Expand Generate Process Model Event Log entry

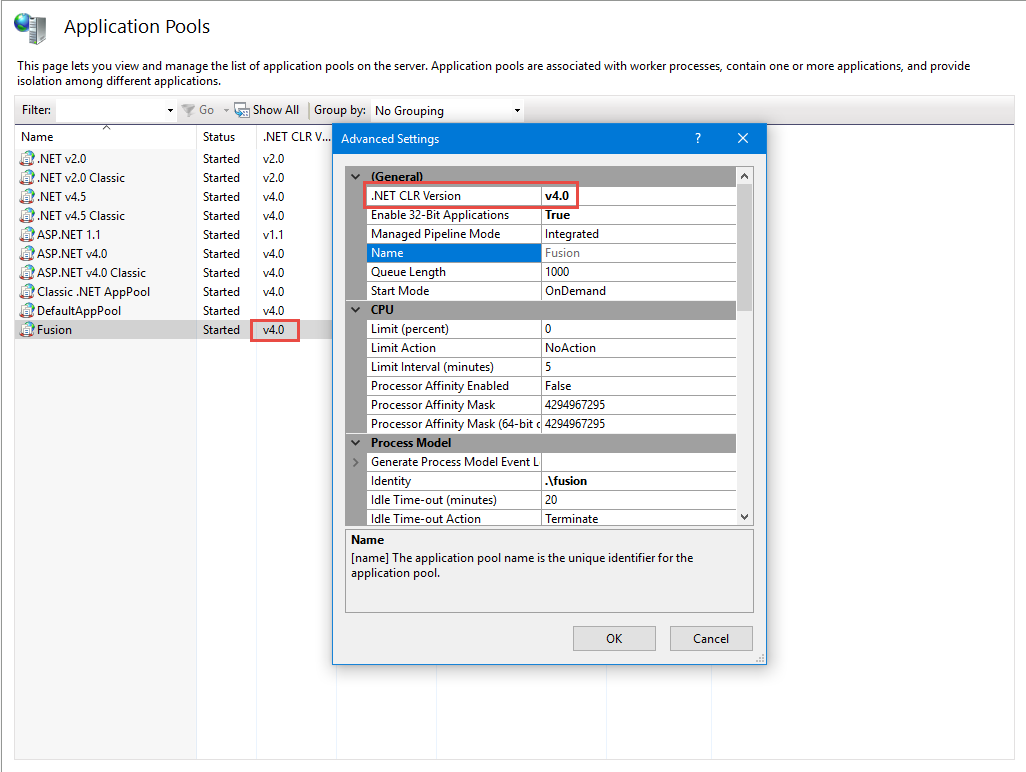[355, 462]
